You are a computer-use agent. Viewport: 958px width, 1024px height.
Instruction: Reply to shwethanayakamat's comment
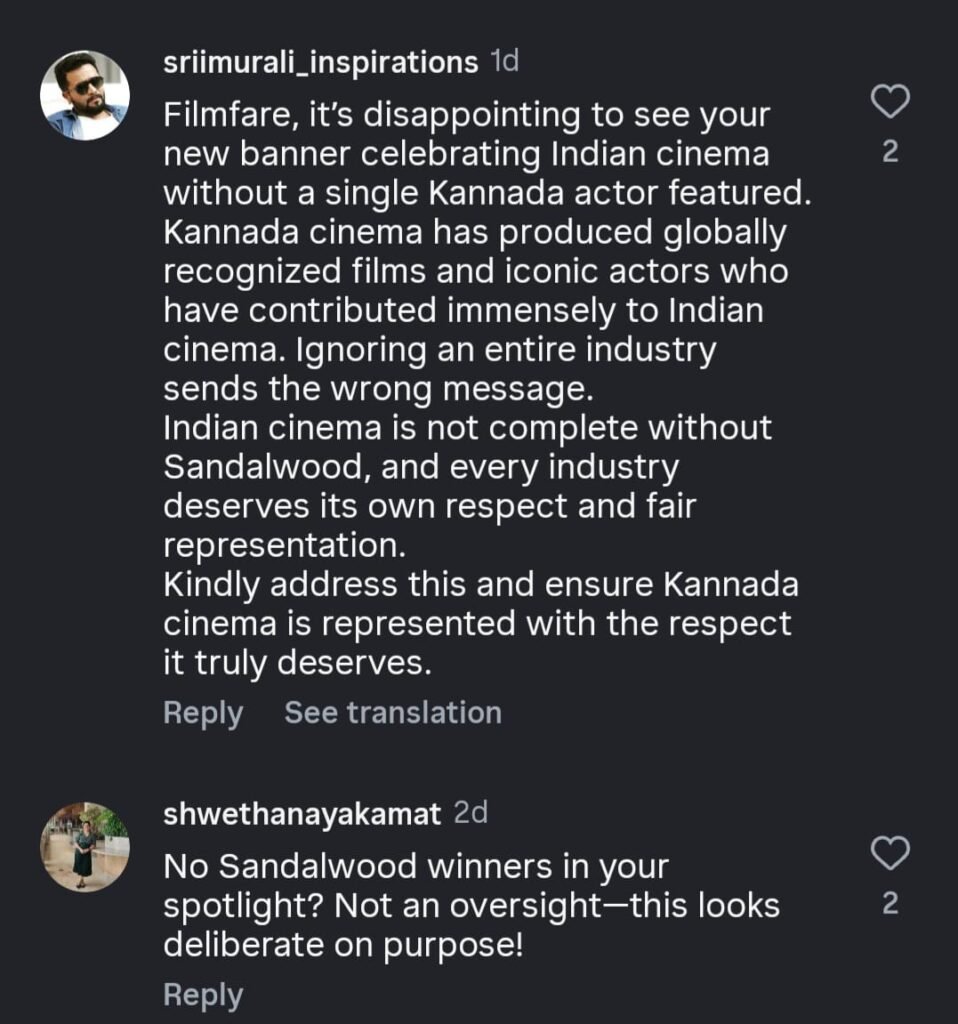click(203, 995)
